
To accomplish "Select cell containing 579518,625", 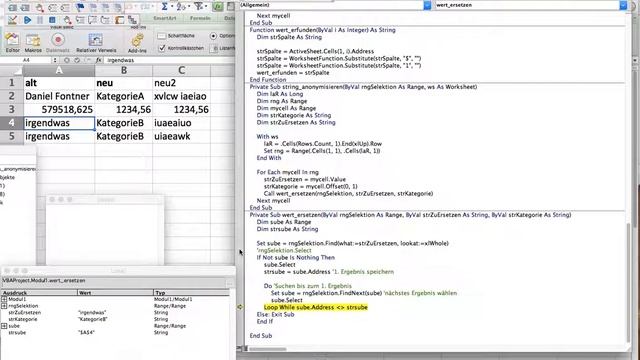I will (x=59, y=109).
